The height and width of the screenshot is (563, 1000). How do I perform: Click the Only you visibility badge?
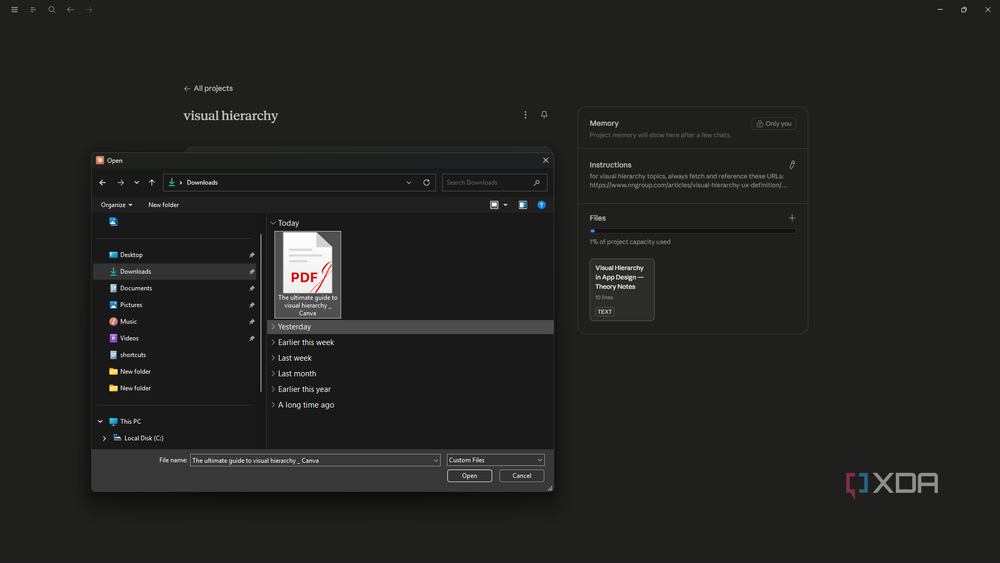click(774, 124)
